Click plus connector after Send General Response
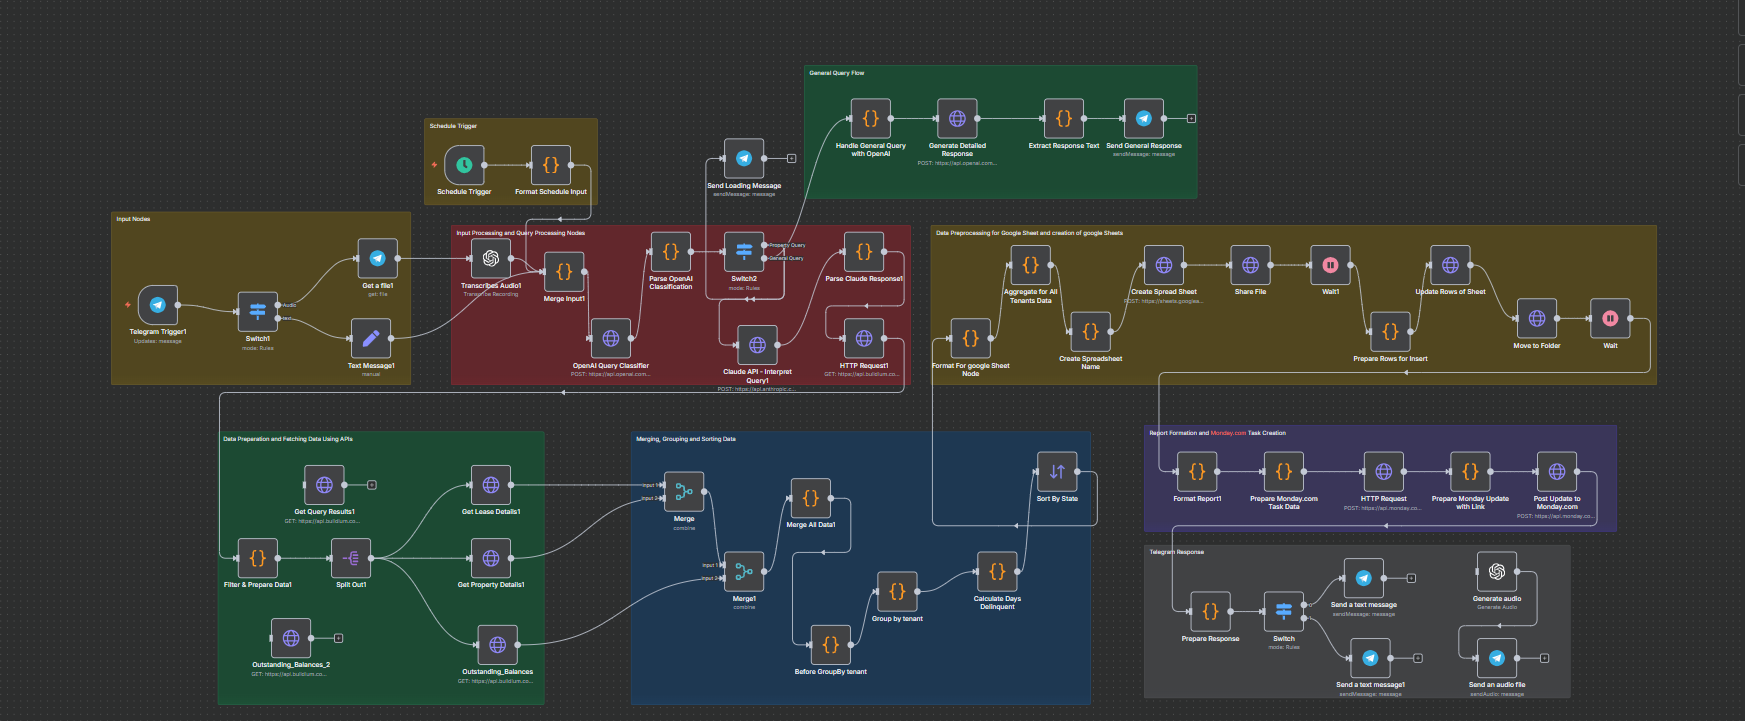The height and width of the screenshot is (721, 1745). tap(1191, 119)
